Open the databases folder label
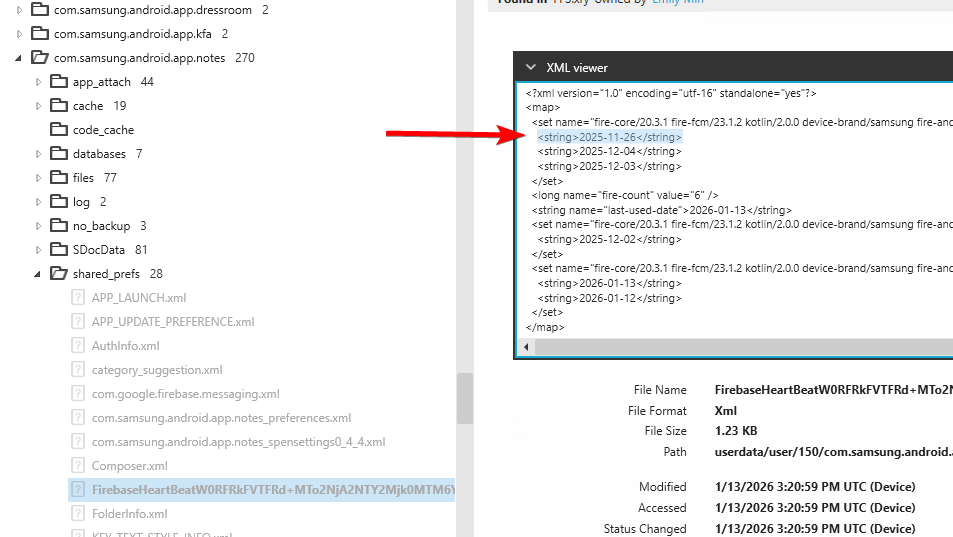953x537 pixels. tap(99, 154)
